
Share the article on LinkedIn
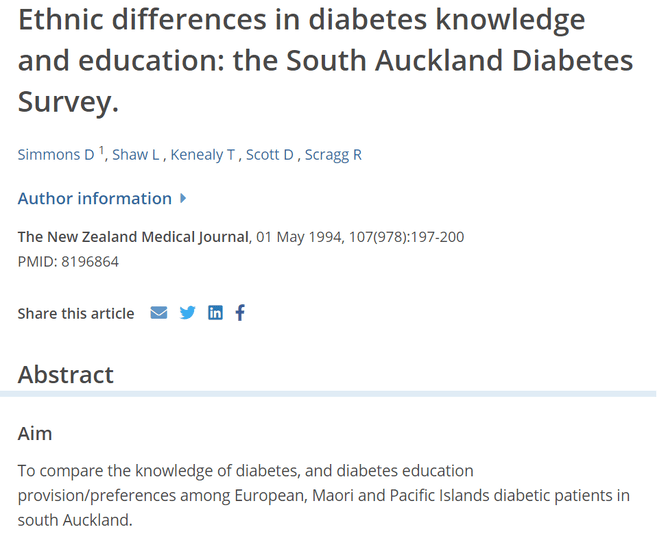coord(215,313)
